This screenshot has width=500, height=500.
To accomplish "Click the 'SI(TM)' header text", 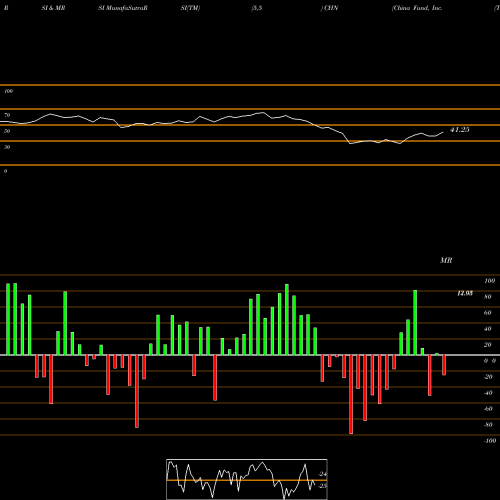I will click(x=190, y=8).
